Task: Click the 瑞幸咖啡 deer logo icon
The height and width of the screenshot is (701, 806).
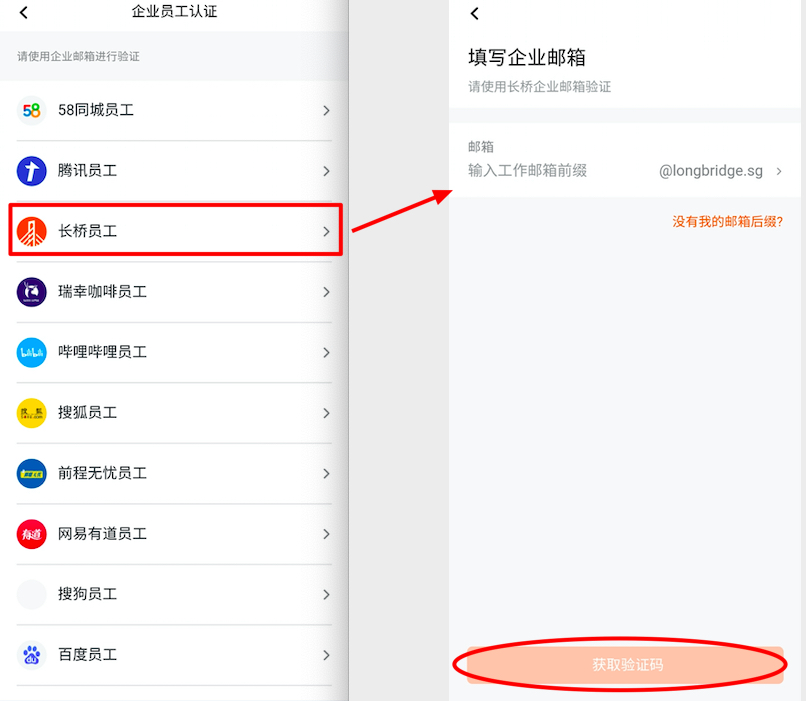Action: click(x=31, y=292)
